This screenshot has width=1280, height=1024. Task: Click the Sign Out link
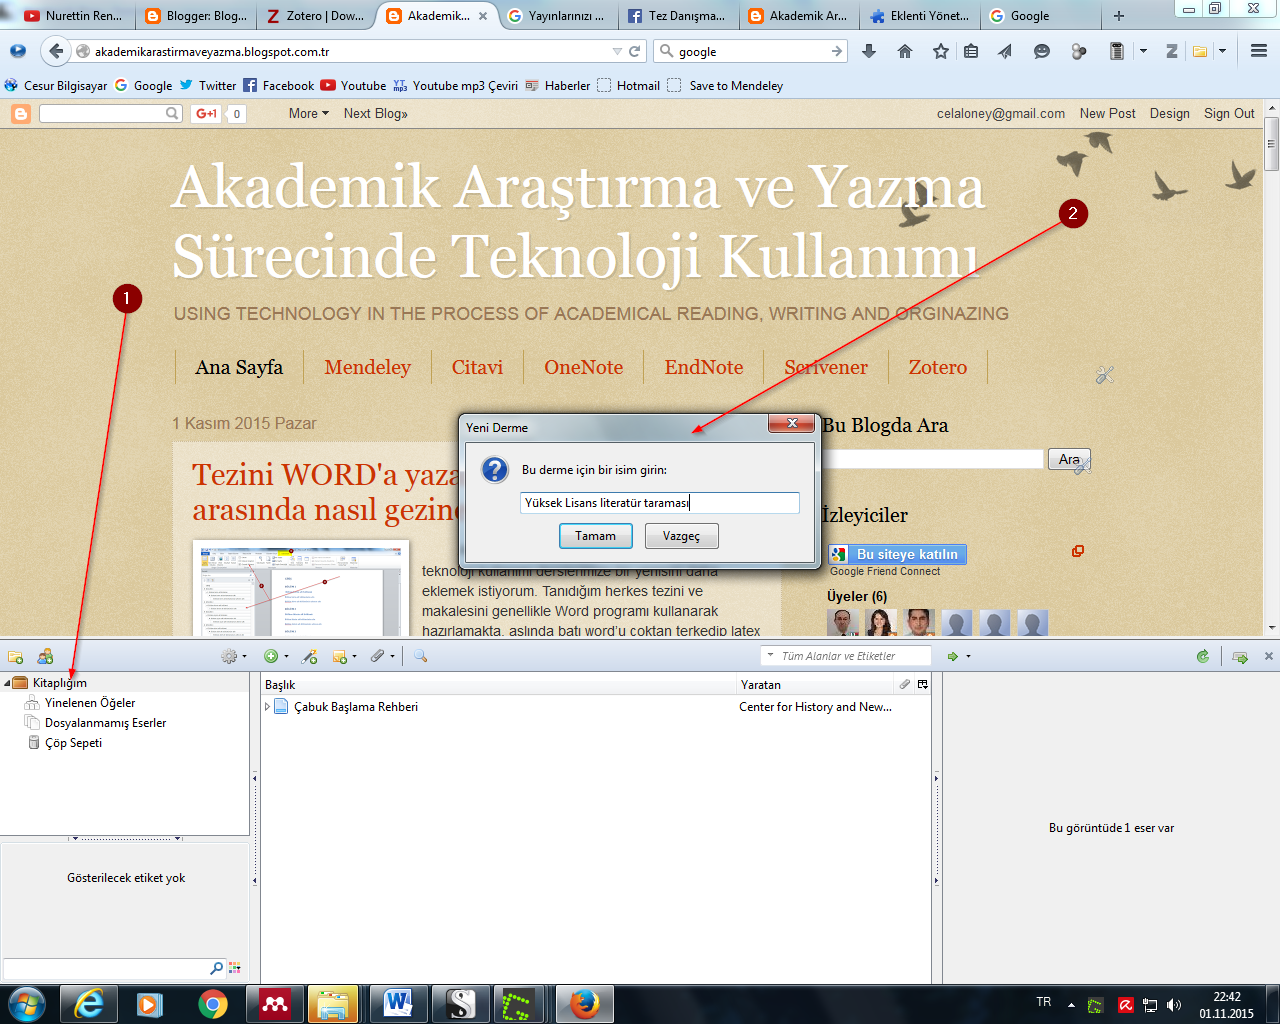pos(1229,114)
